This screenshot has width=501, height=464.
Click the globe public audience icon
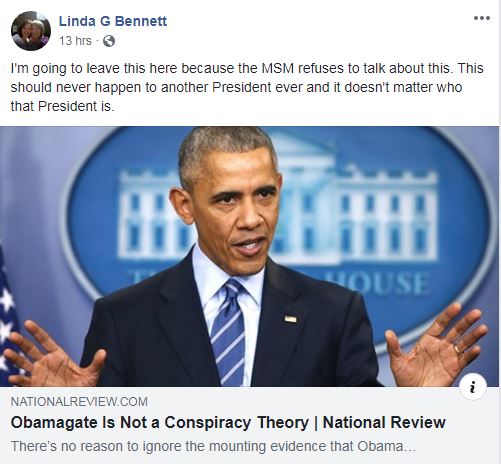109,41
